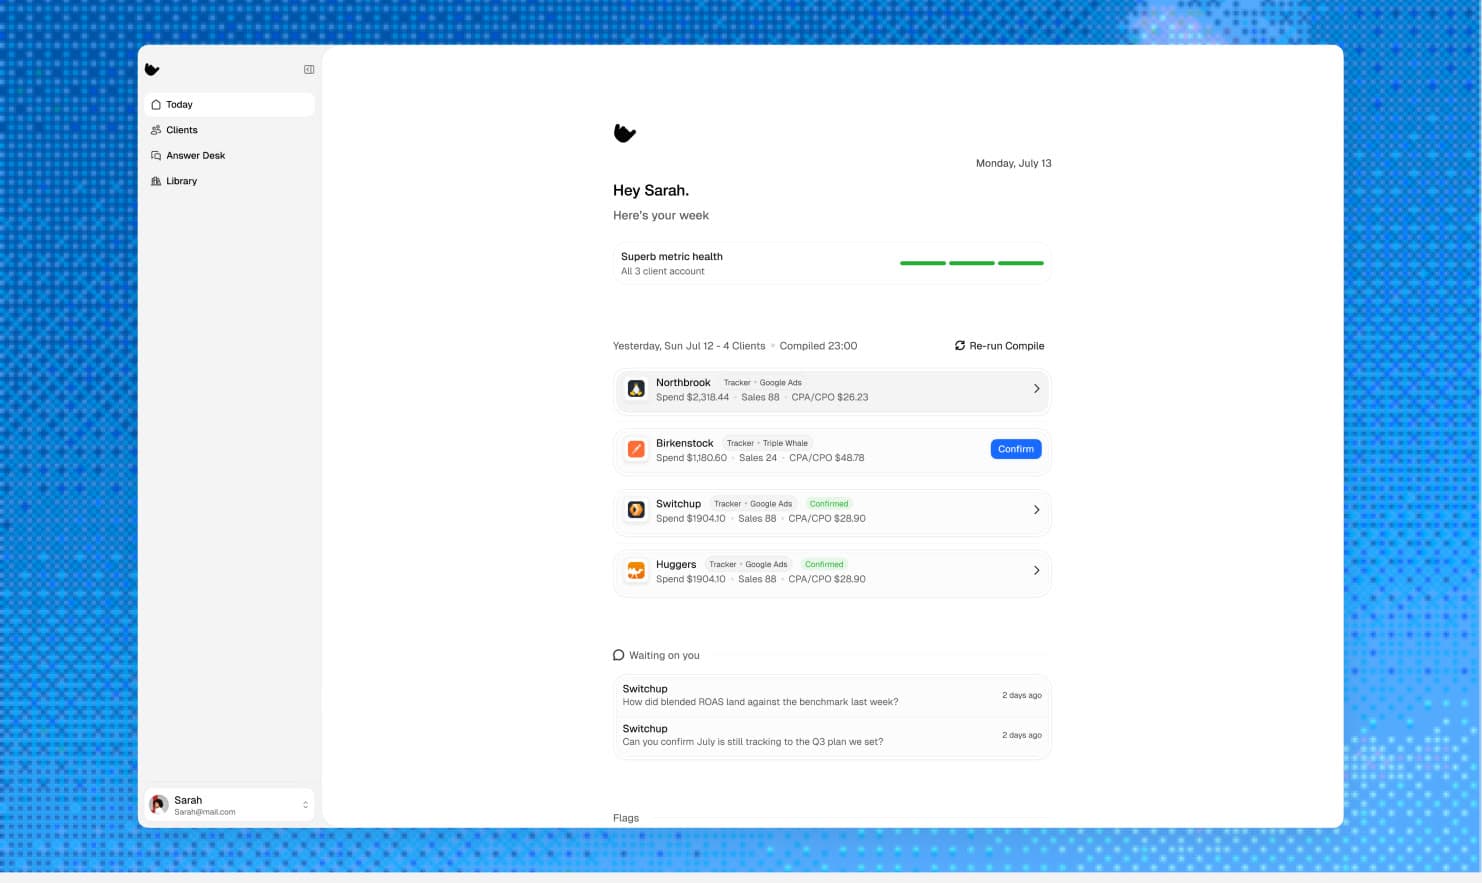Click the Superb metric health card
This screenshot has width=1482, height=883.
click(x=832, y=263)
